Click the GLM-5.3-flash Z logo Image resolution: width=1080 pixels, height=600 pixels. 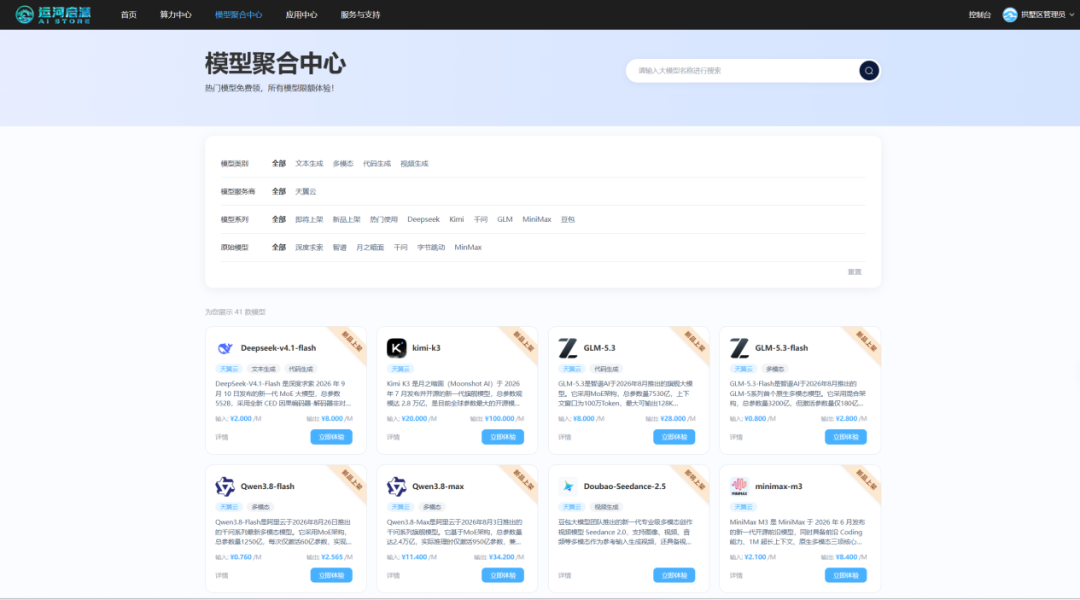click(739, 348)
